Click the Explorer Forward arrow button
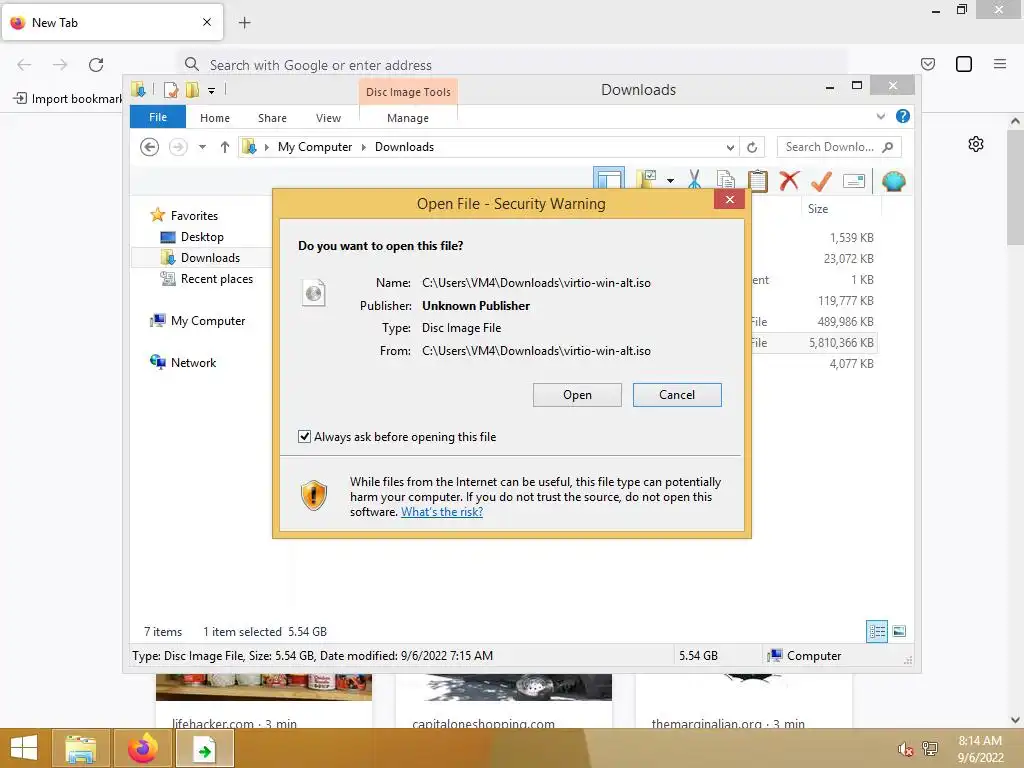1024x768 pixels. (x=178, y=147)
